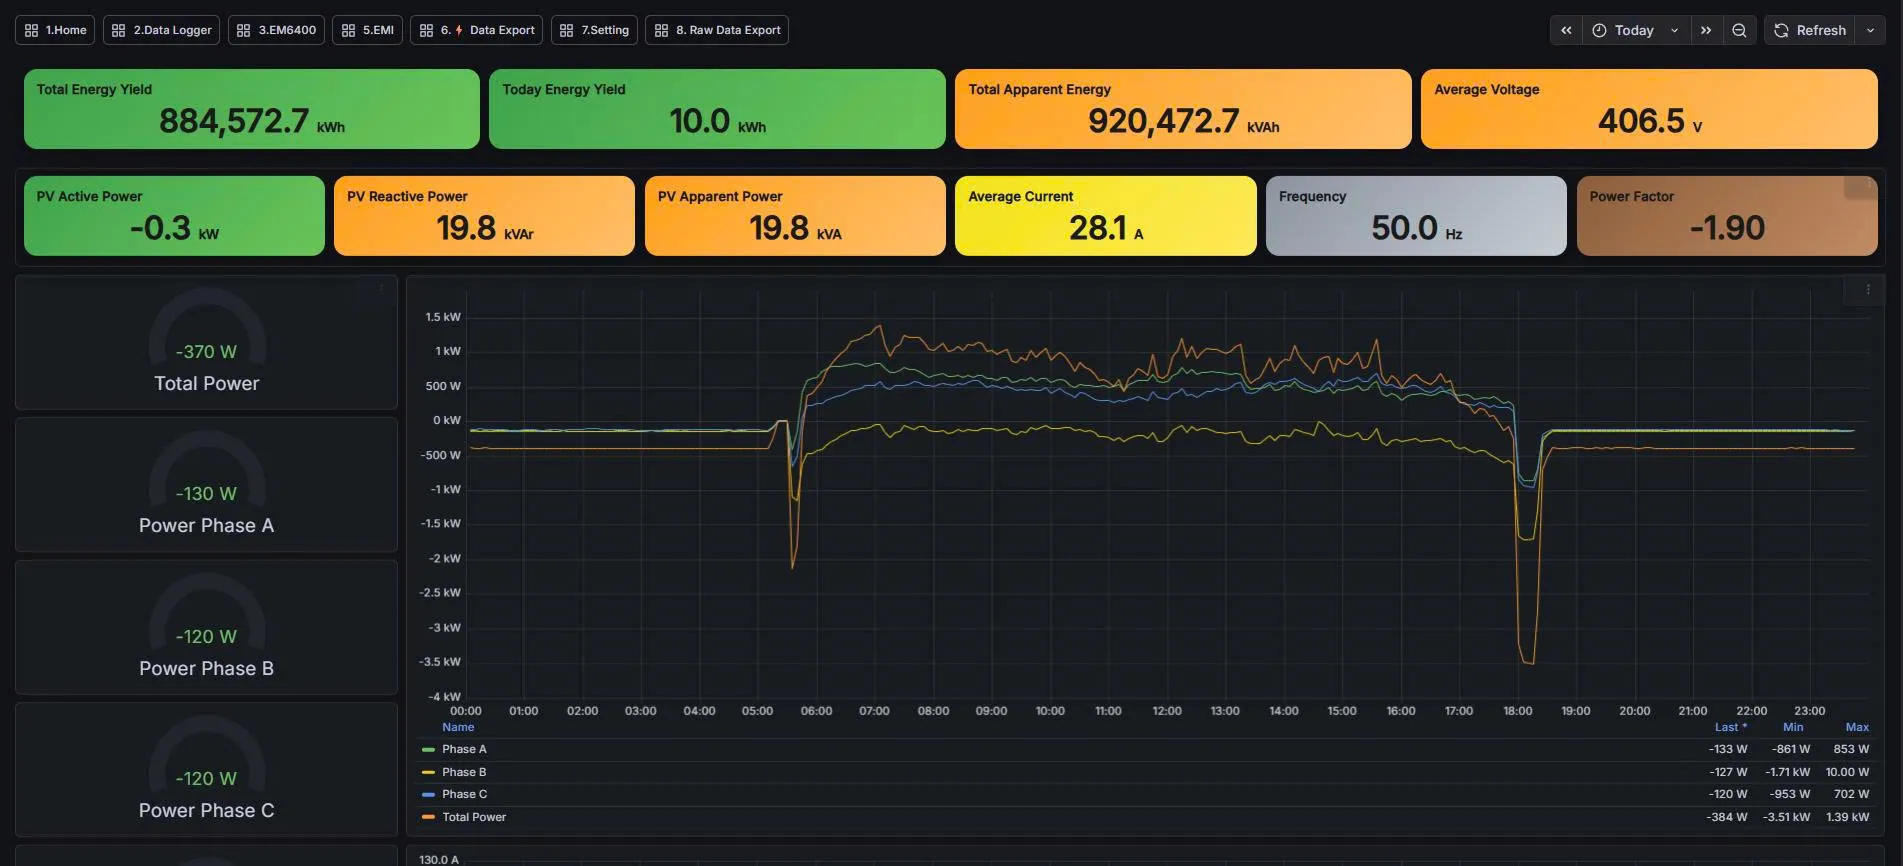The height and width of the screenshot is (866, 1903).
Task: Click the 12:00 label on the chart time axis
Action: point(1167,711)
